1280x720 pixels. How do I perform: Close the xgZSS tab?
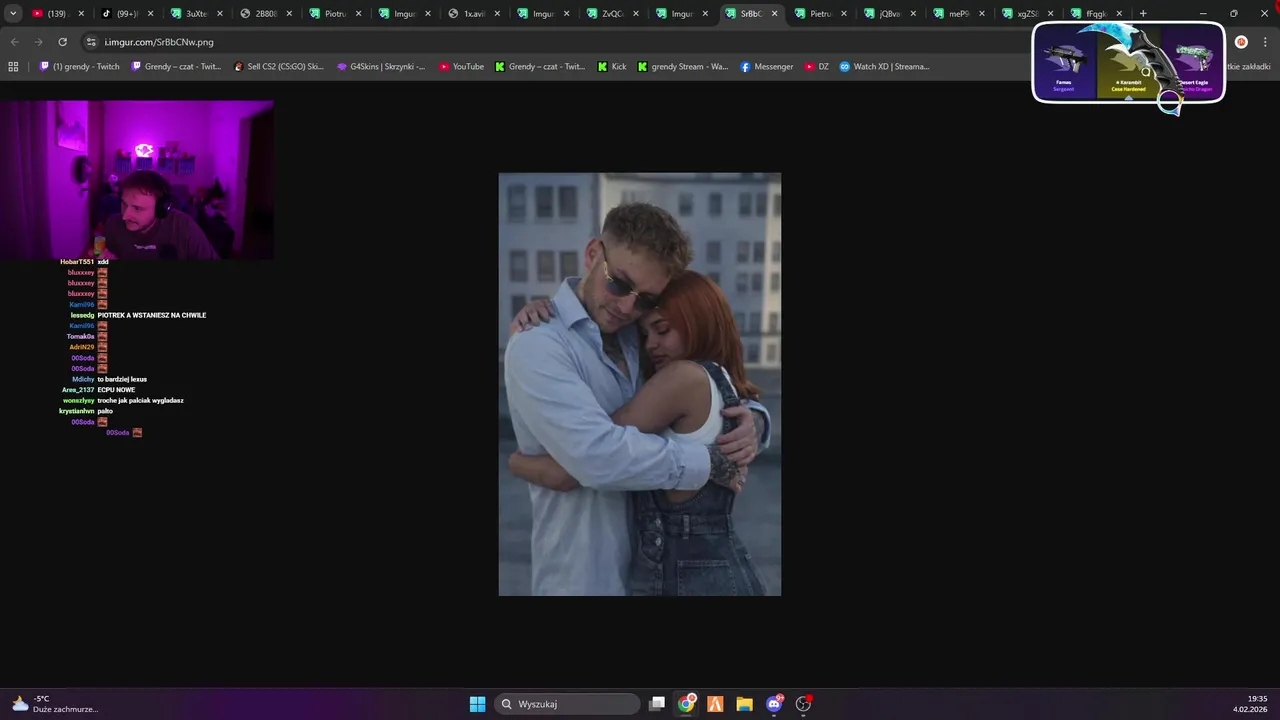[x=1050, y=14]
